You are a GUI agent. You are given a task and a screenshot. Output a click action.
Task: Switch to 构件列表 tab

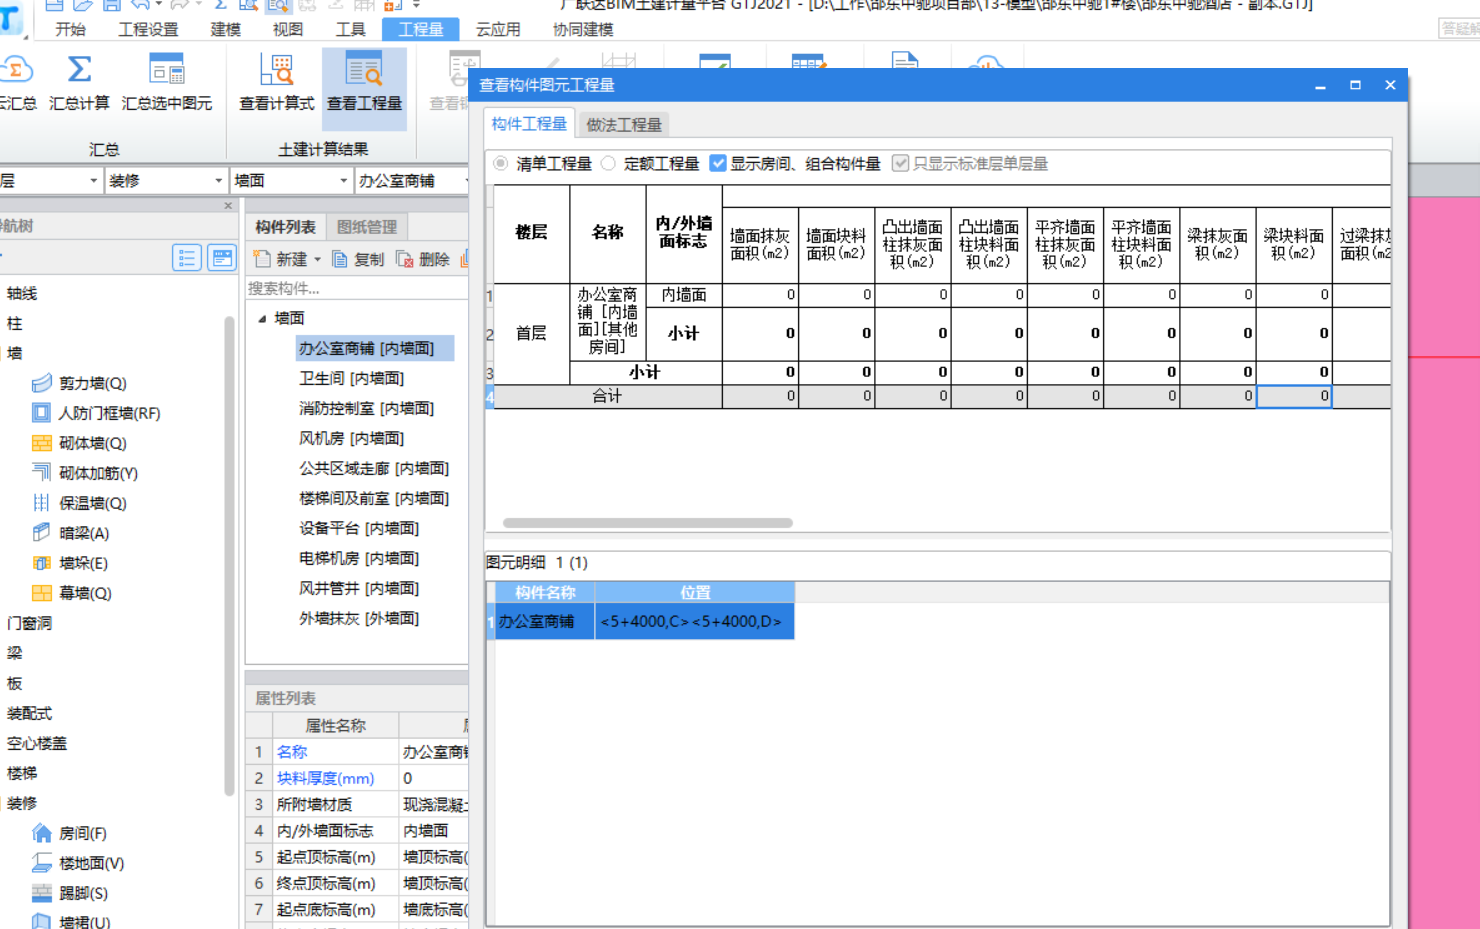pos(285,227)
